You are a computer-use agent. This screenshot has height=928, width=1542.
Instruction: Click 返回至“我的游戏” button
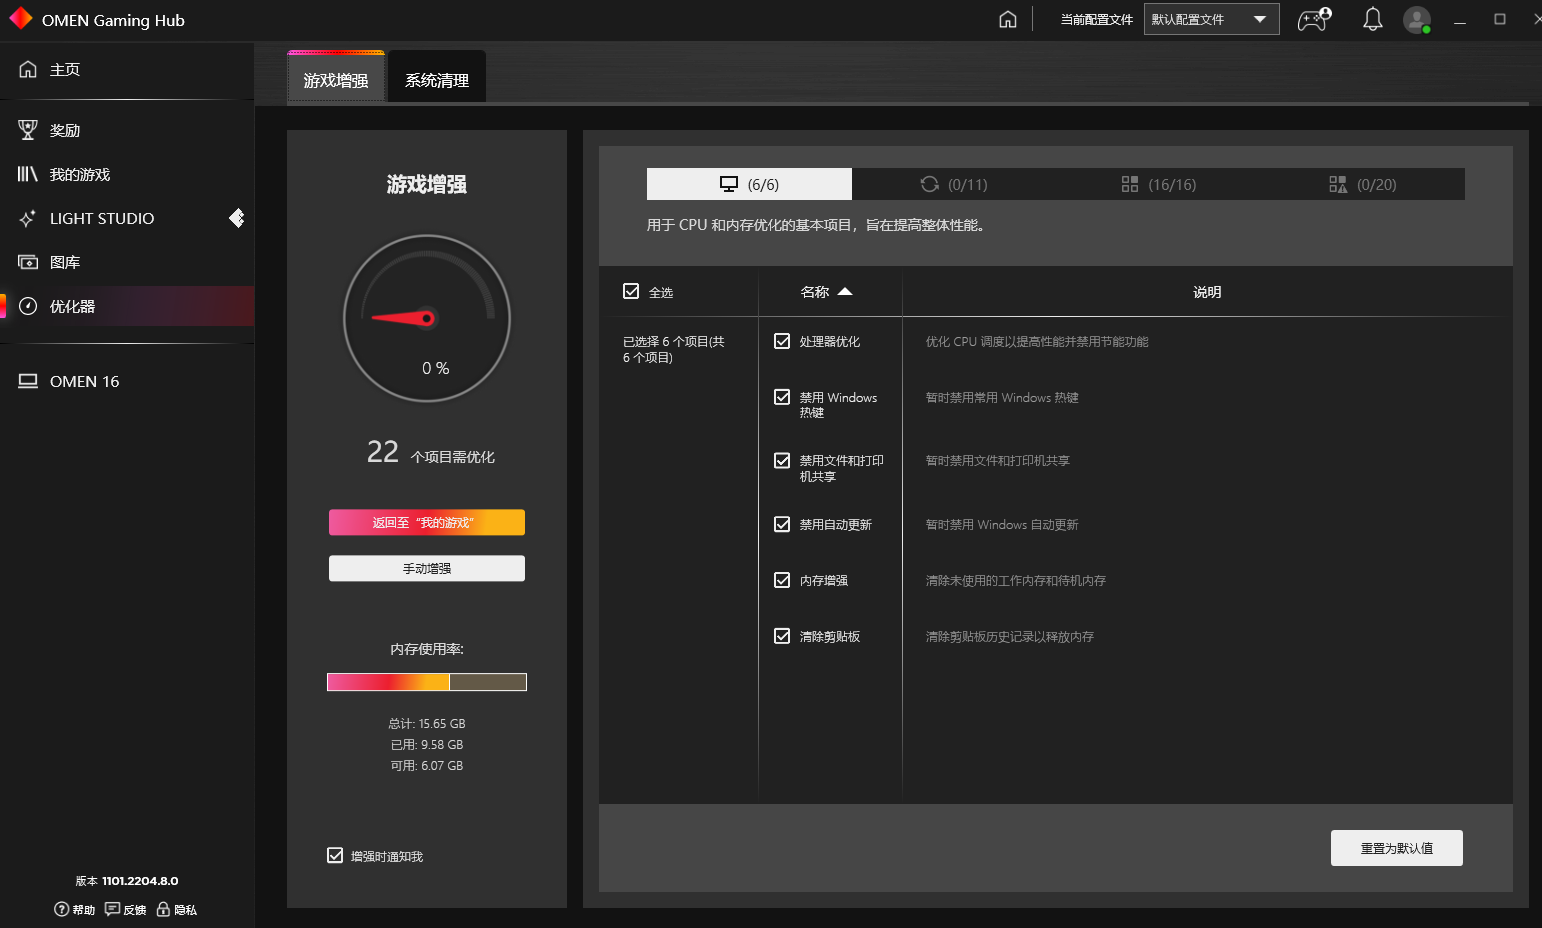(x=427, y=522)
